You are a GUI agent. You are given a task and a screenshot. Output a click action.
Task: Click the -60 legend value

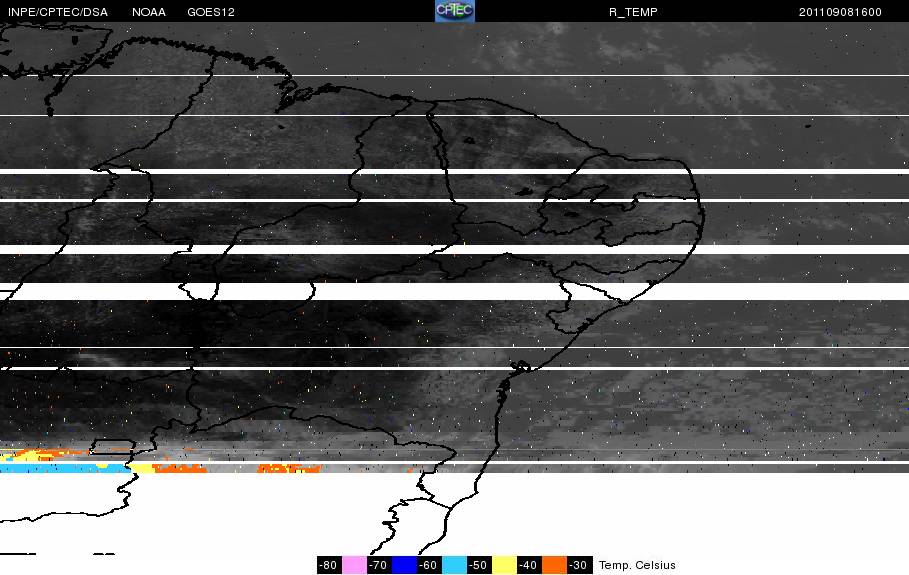tap(429, 565)
